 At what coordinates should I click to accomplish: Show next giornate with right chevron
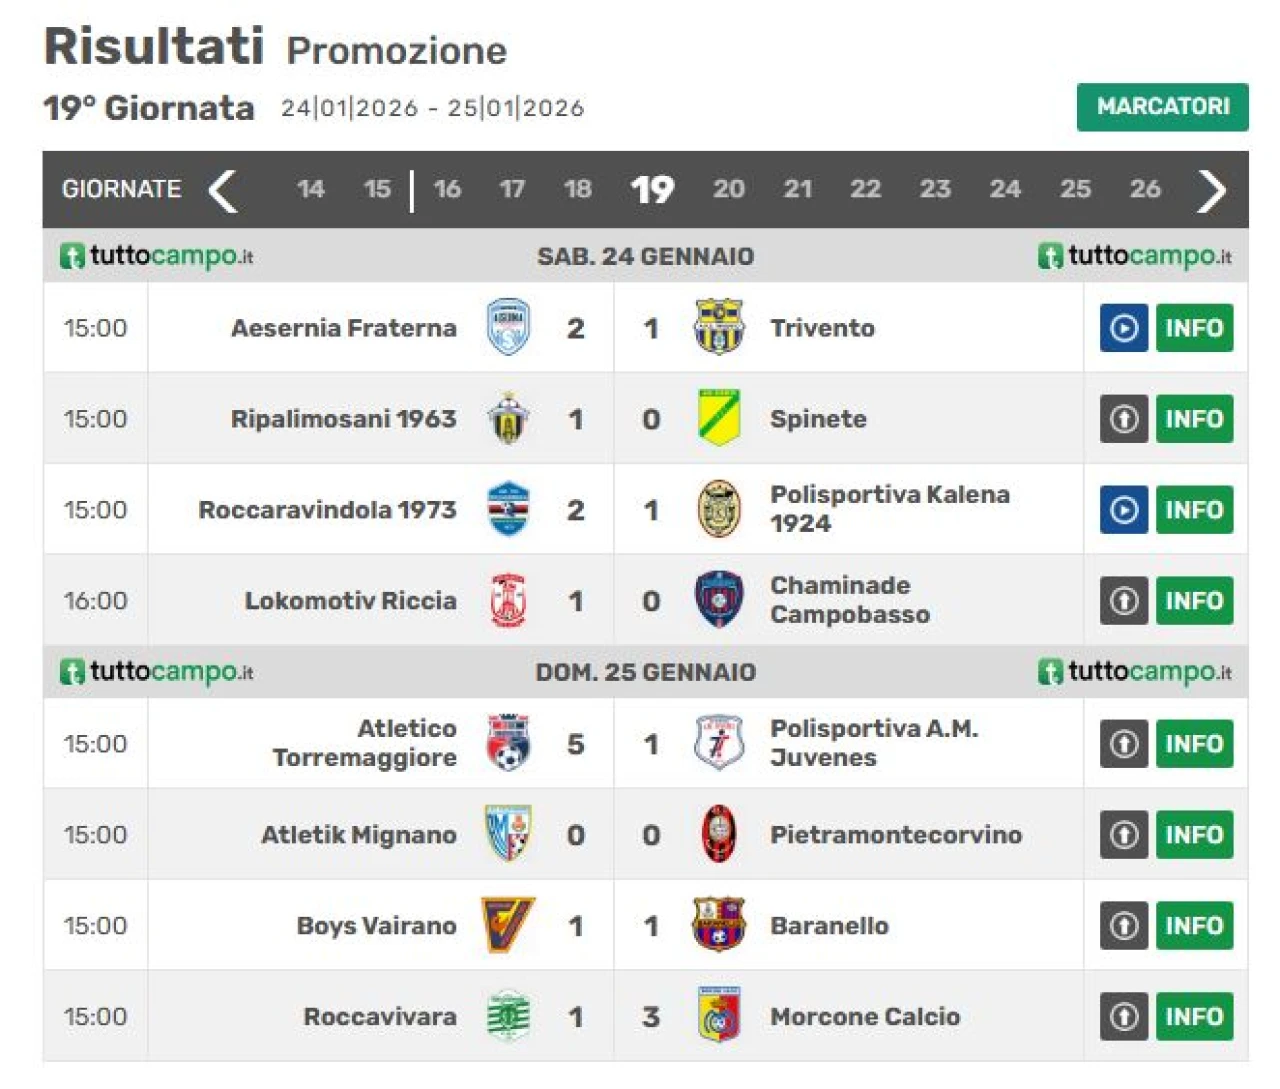pos(1211,190)
